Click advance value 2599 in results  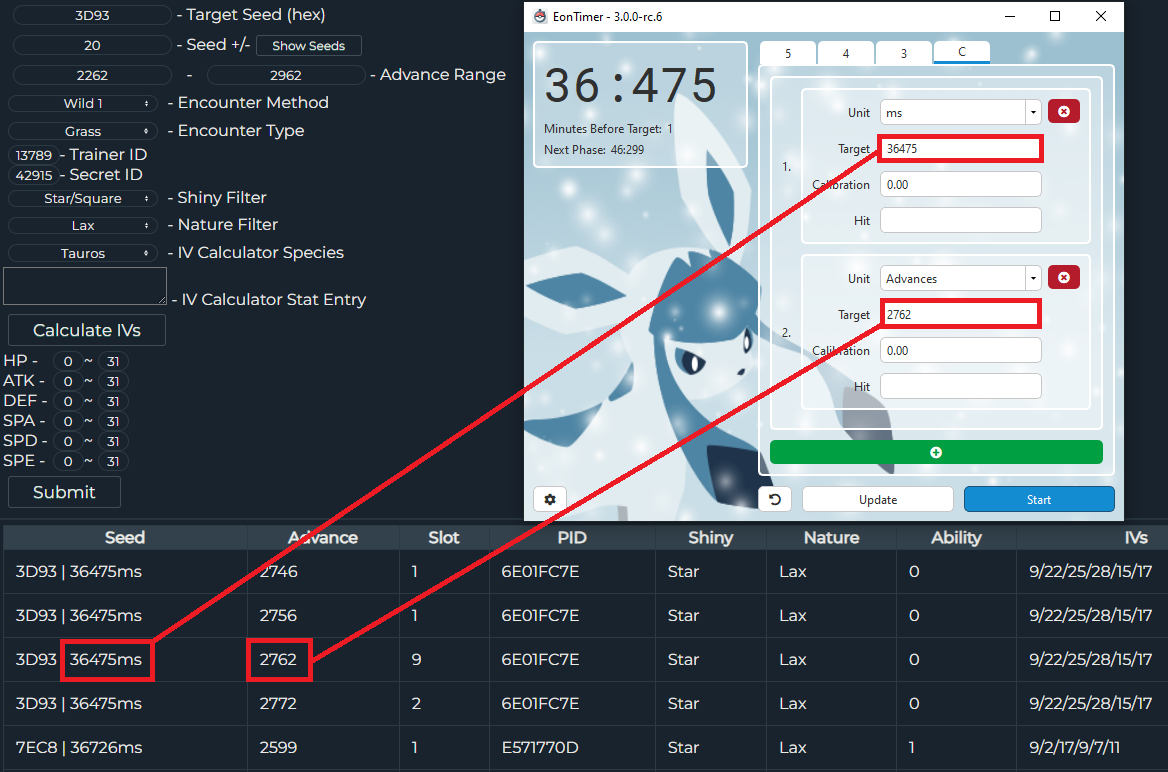(x=279, y=747)
